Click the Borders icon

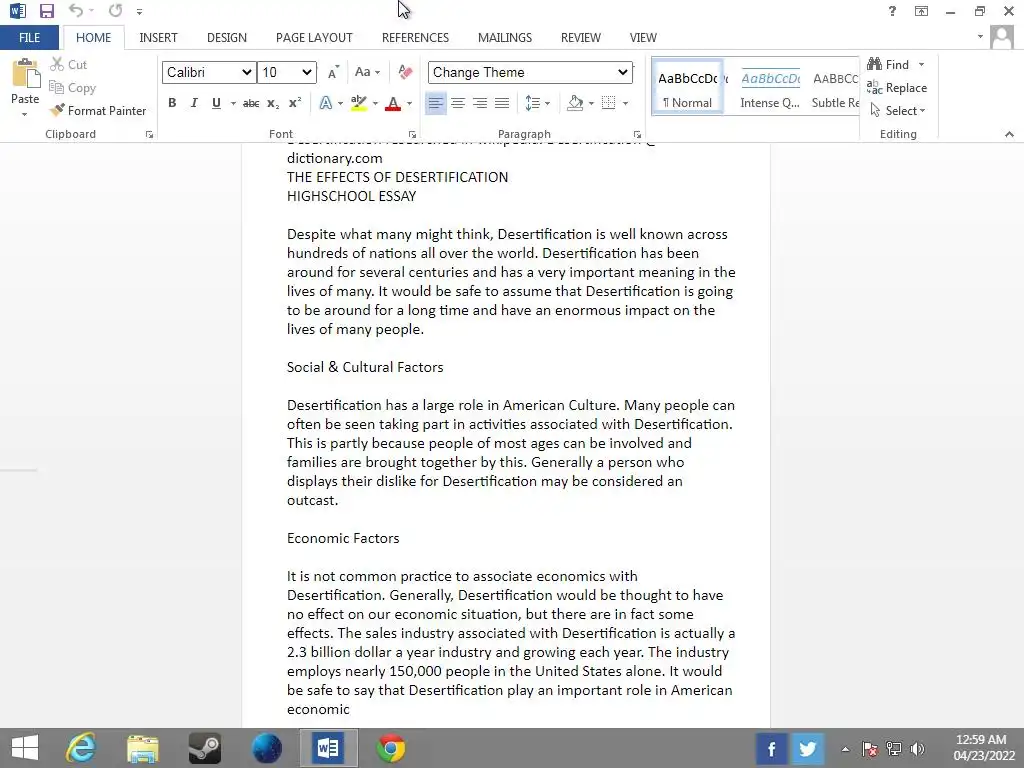coord(609,103)
